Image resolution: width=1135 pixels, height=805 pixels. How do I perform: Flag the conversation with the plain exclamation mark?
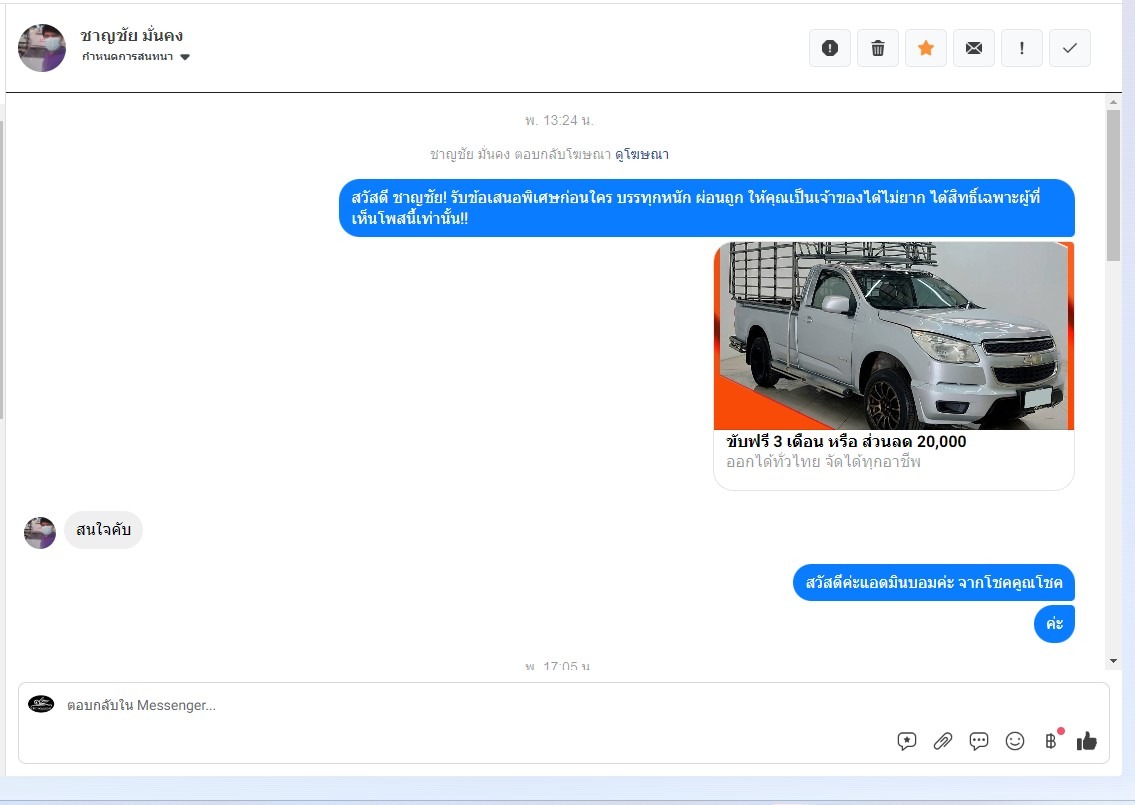tap(1022, 48)
